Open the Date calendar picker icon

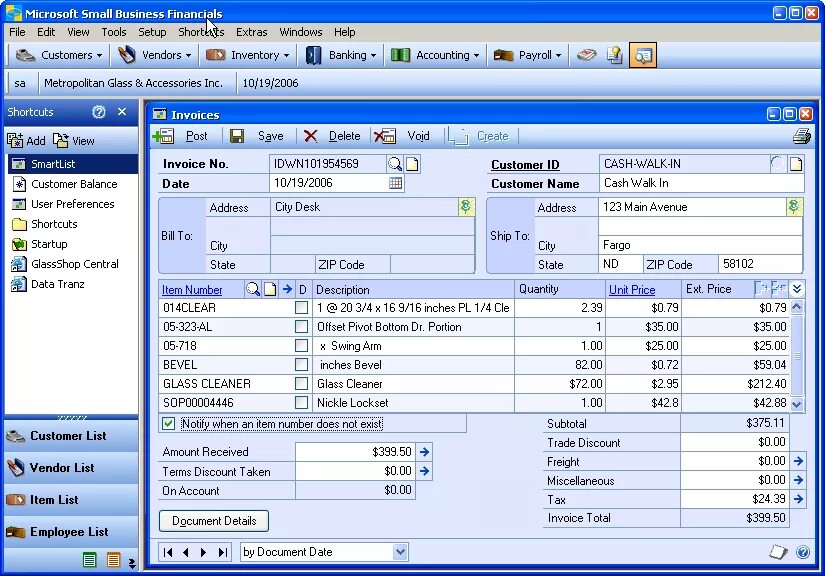pyautogui.click(x=395, y=183)
